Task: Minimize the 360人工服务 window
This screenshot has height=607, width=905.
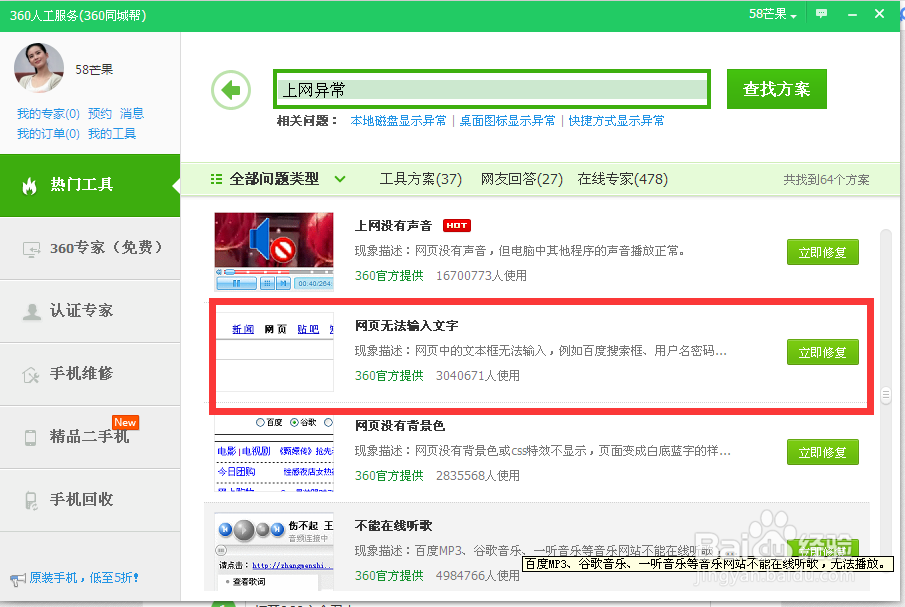Action: coord(852,14)
